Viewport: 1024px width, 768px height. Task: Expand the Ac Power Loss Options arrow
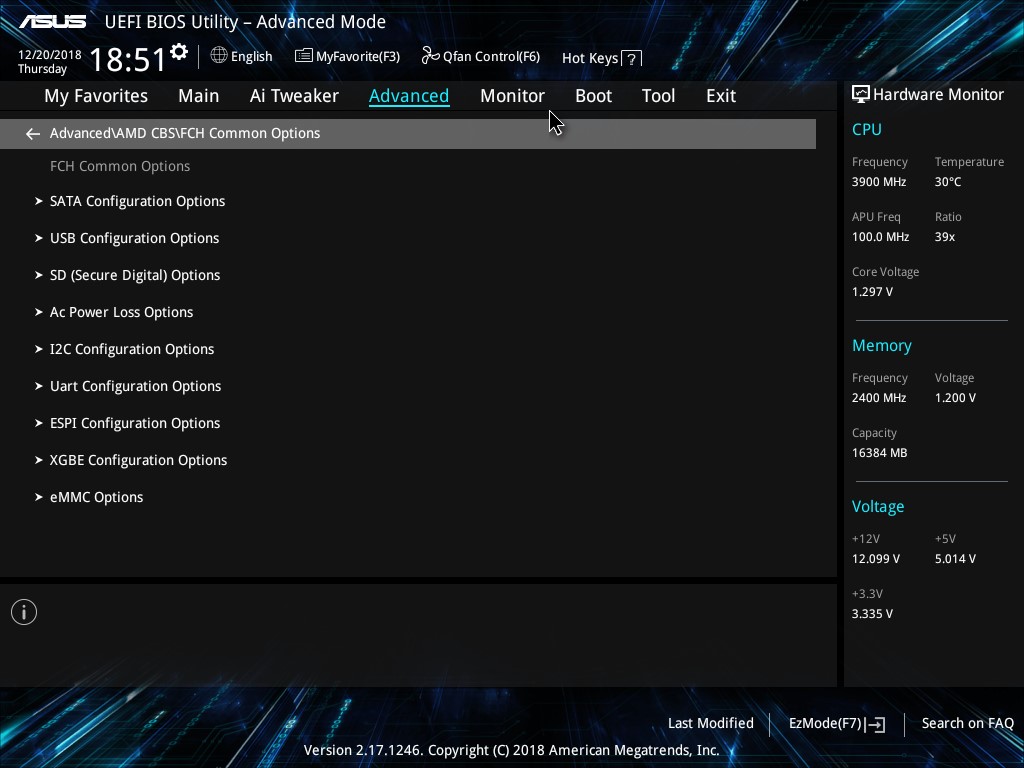[x=39, y=312]
